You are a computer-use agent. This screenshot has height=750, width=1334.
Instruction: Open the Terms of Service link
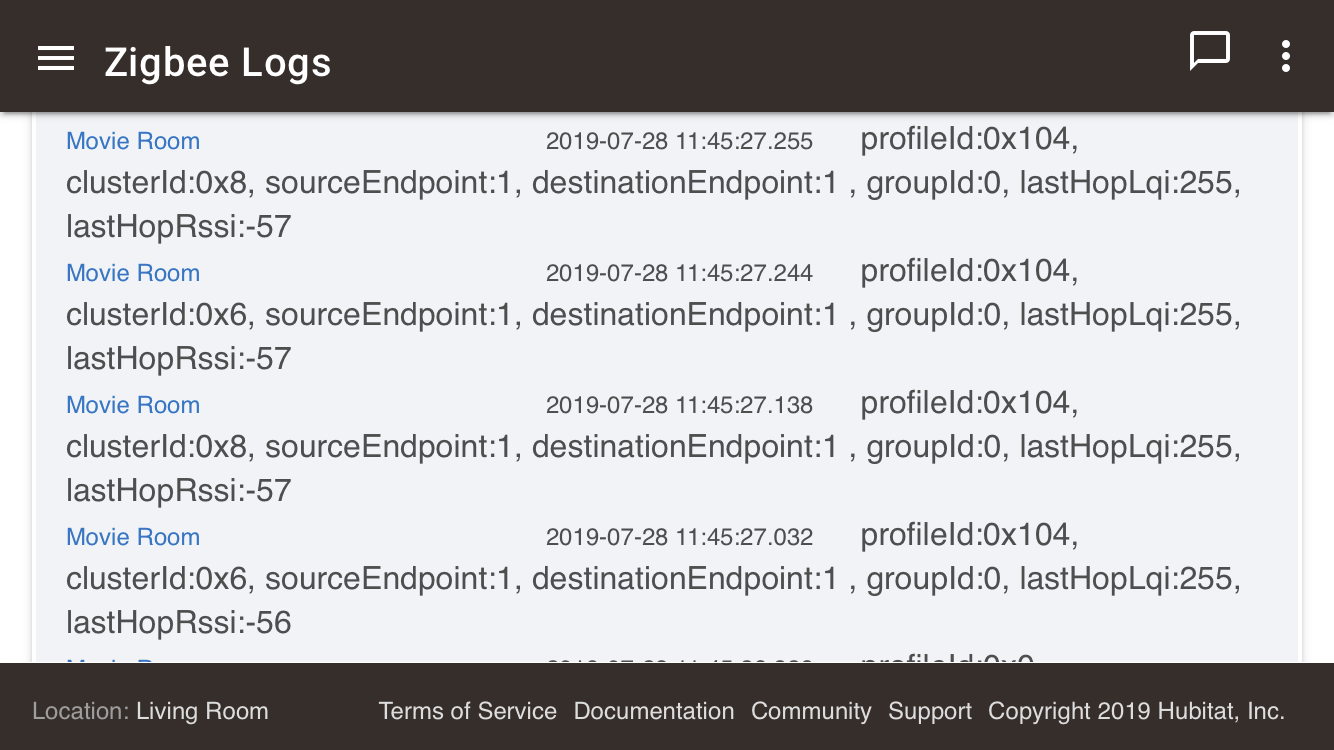click(467, 711)
